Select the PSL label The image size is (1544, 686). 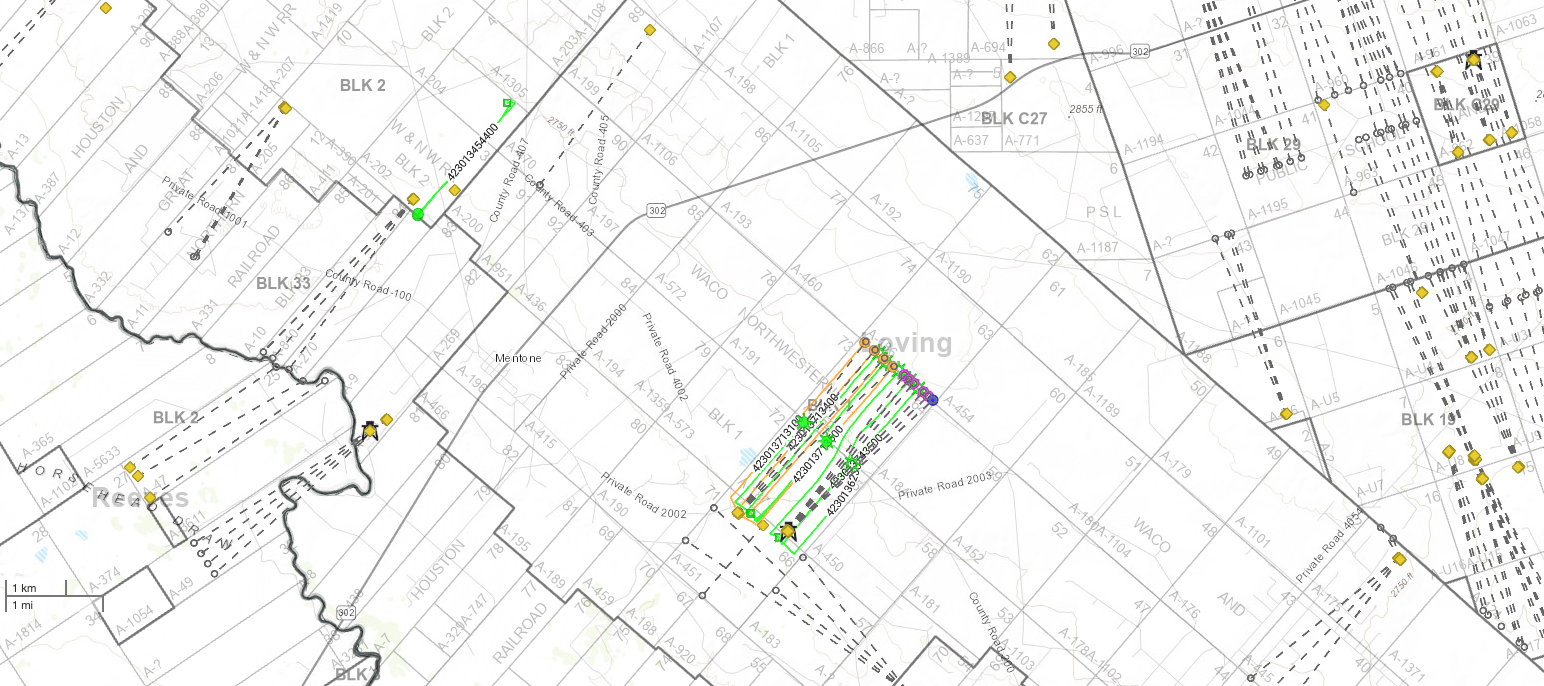pyautogui.click(x=1105, y=213)
